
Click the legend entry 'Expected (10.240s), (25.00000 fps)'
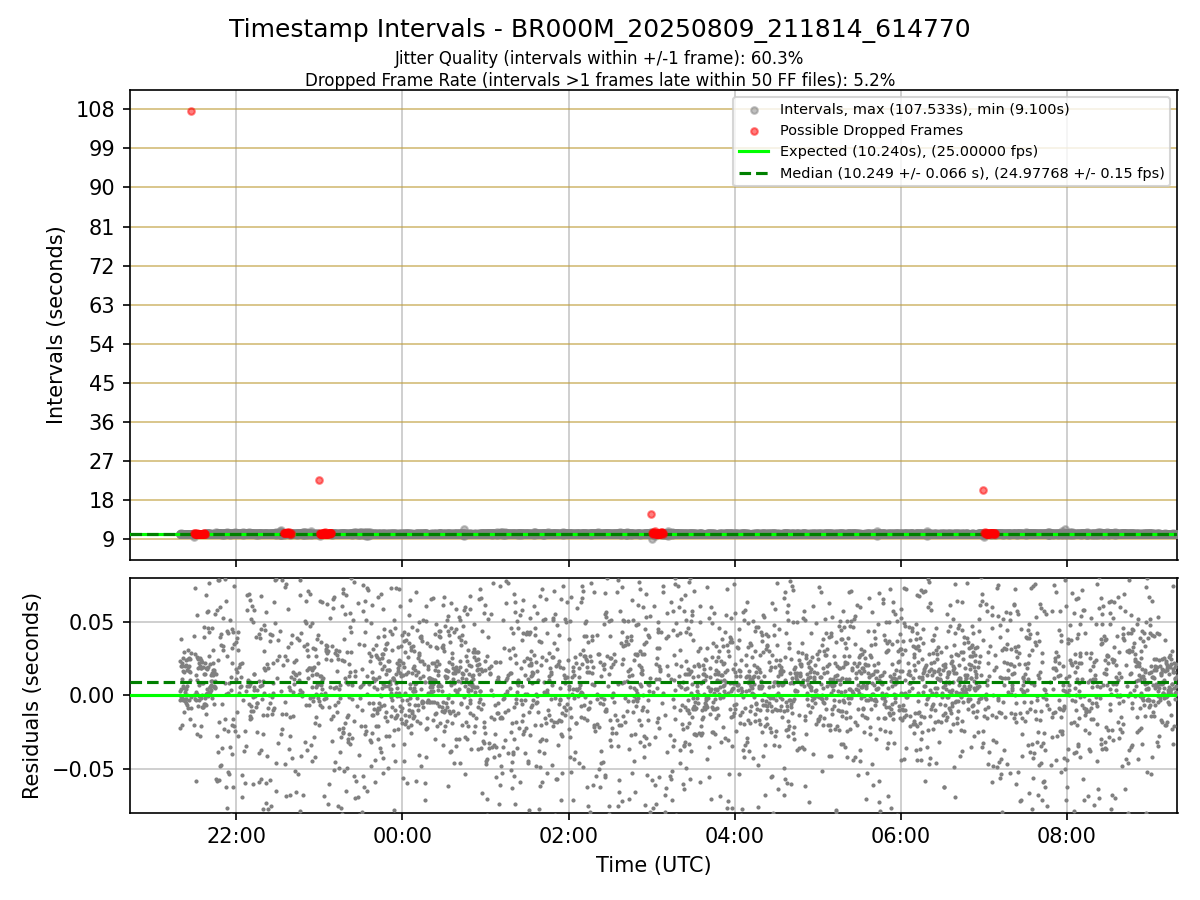908,152
